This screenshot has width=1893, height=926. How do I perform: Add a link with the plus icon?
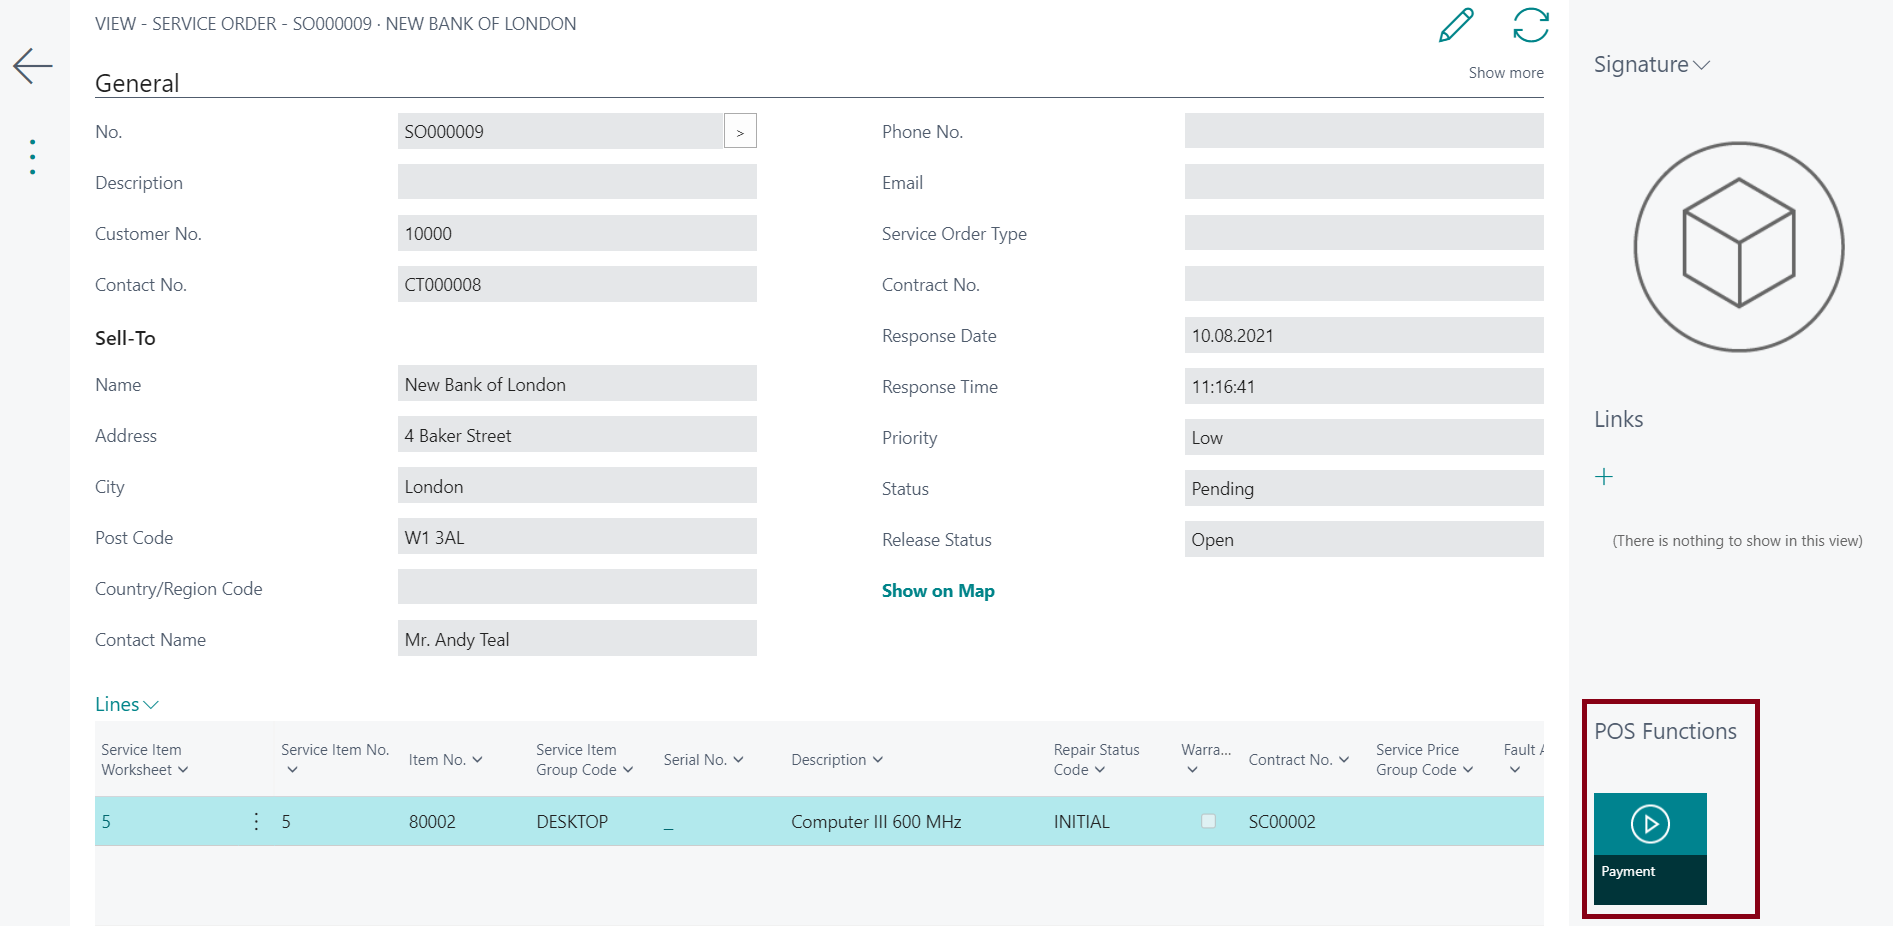tap(1604, 477)
